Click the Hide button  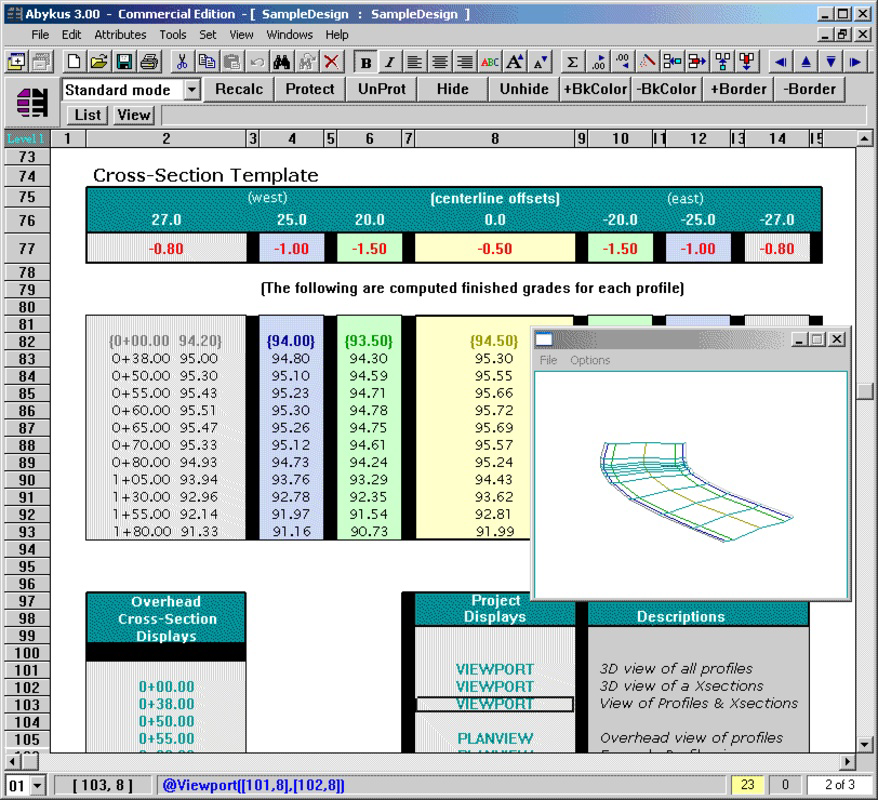tap(452, 89)
